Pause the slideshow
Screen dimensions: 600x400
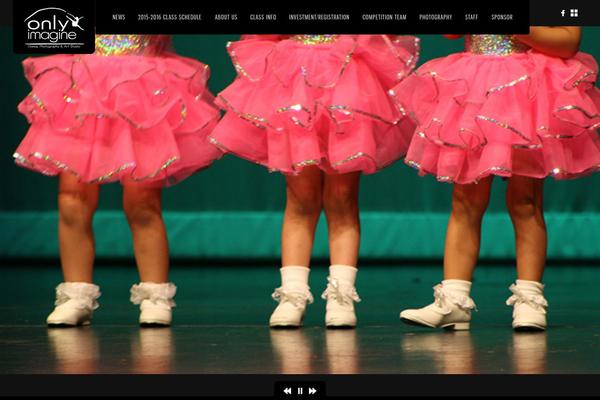[300, 391]
